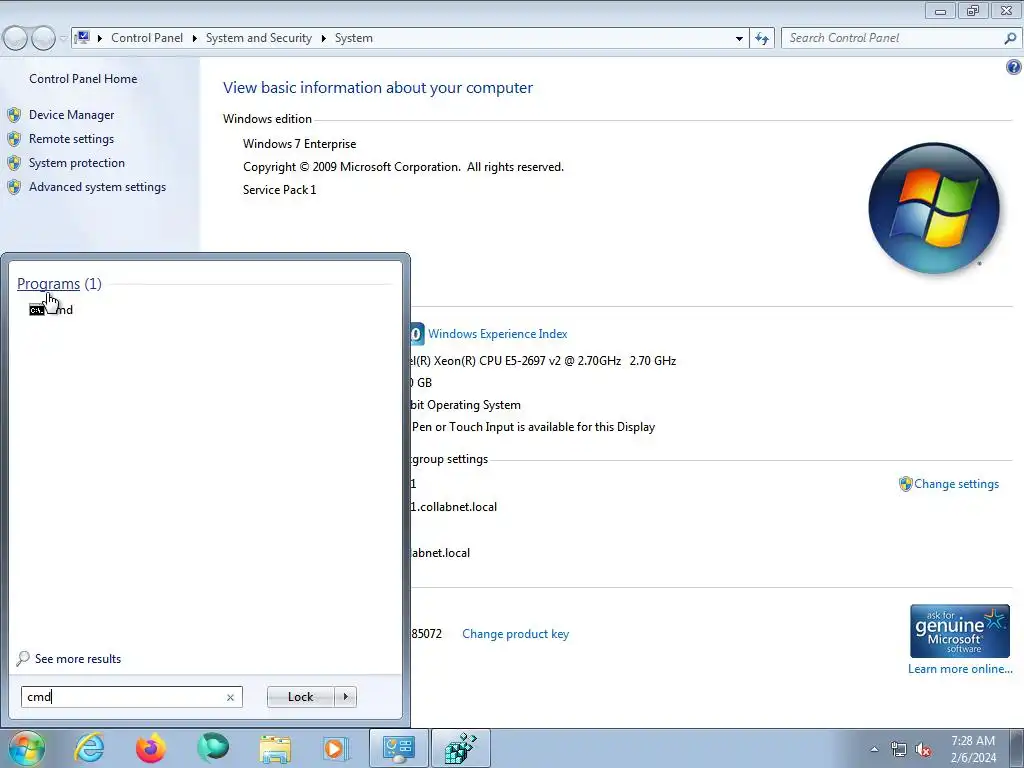This screenshot has height=768, width=1024.
Task: Click the Lock button
Action: [x=300, y=697]
